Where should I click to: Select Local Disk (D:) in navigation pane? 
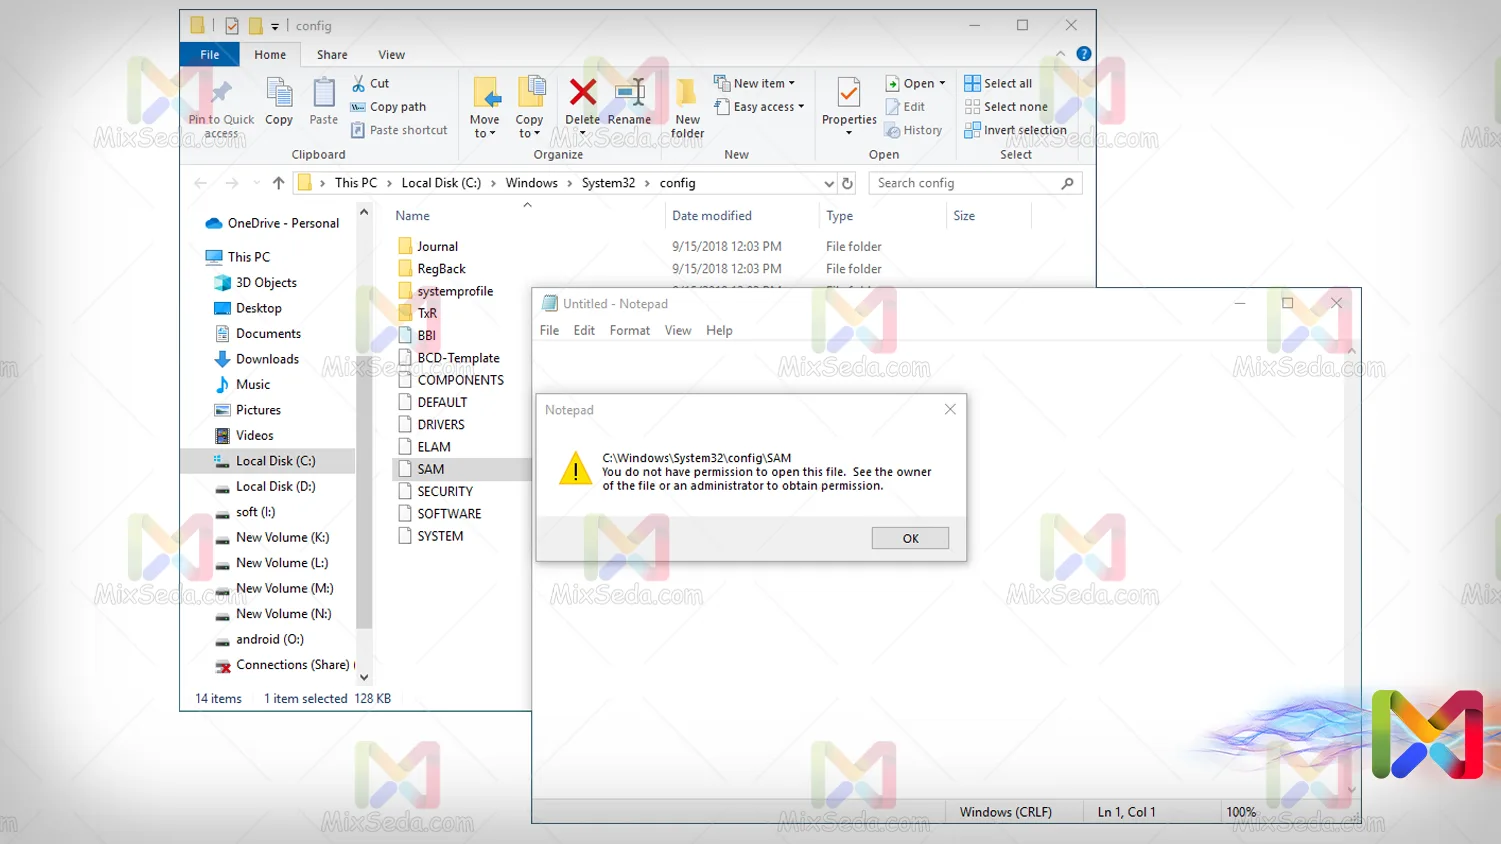[275, 487]
